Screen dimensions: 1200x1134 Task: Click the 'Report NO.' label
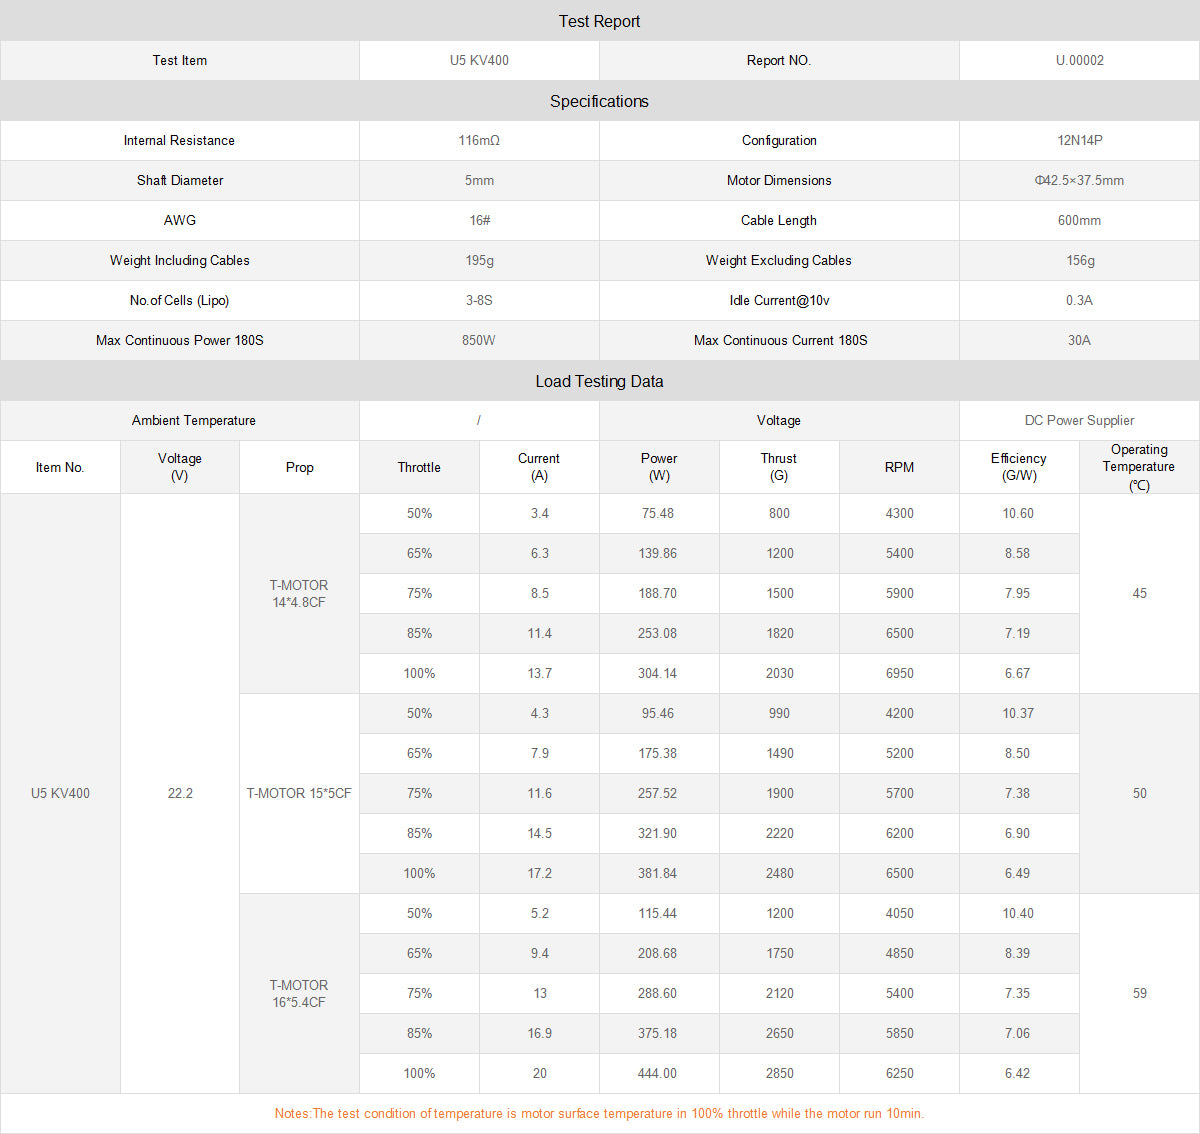779,60
